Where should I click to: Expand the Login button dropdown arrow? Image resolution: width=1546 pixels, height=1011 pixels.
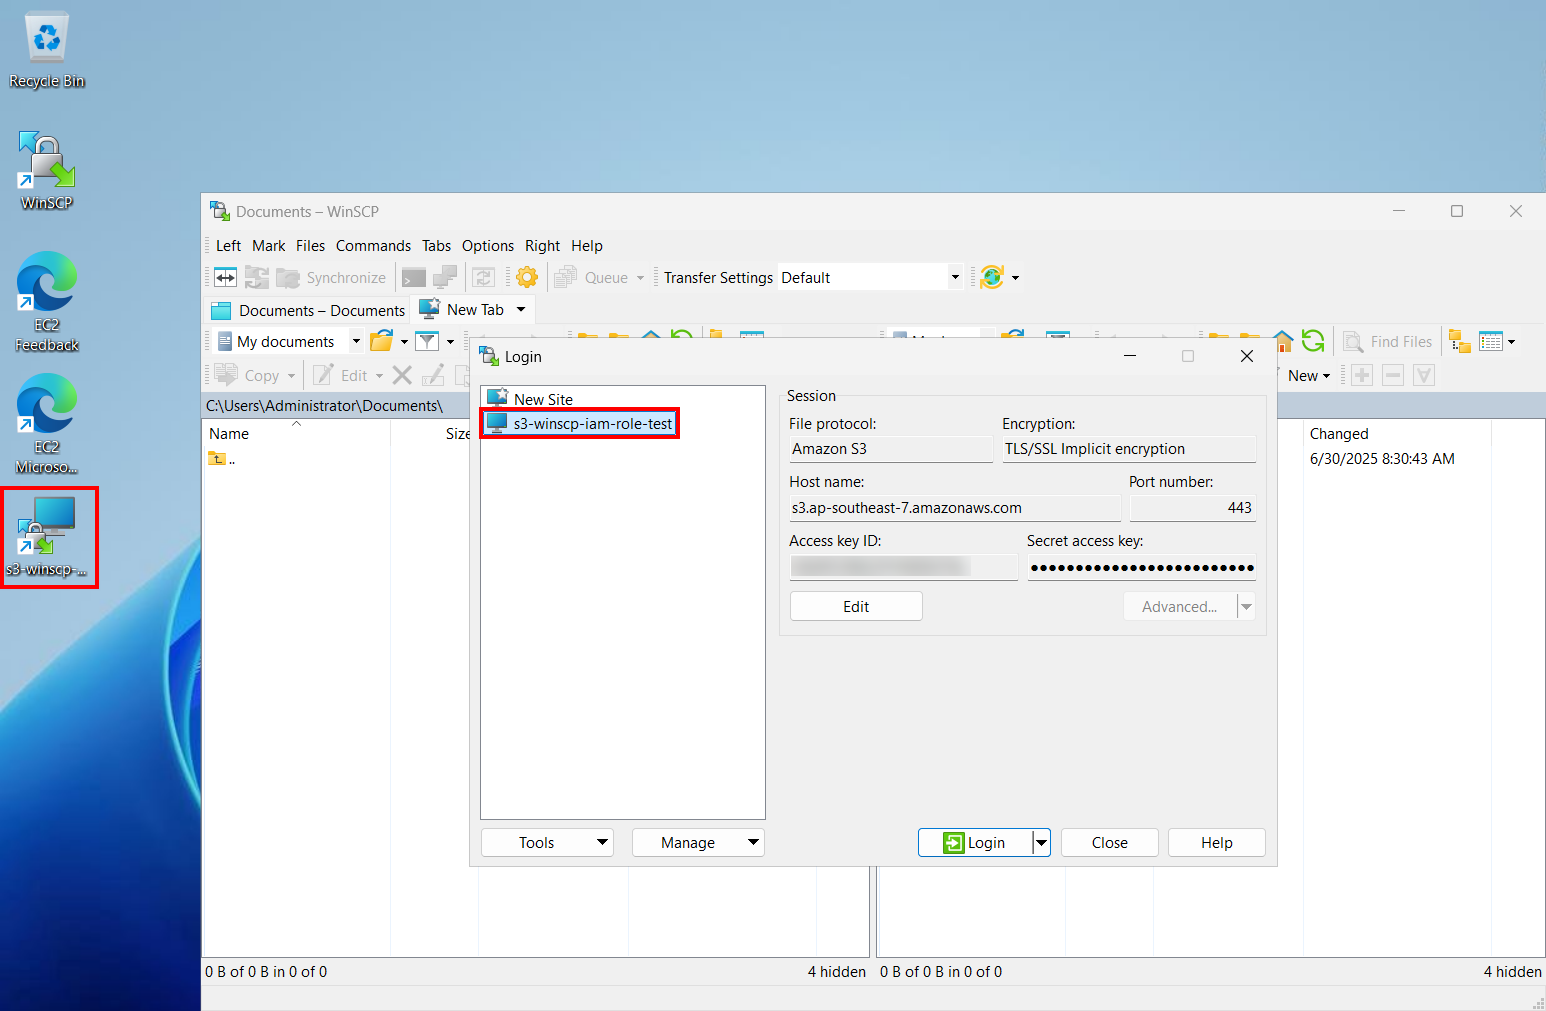[x=1042, y=842]
